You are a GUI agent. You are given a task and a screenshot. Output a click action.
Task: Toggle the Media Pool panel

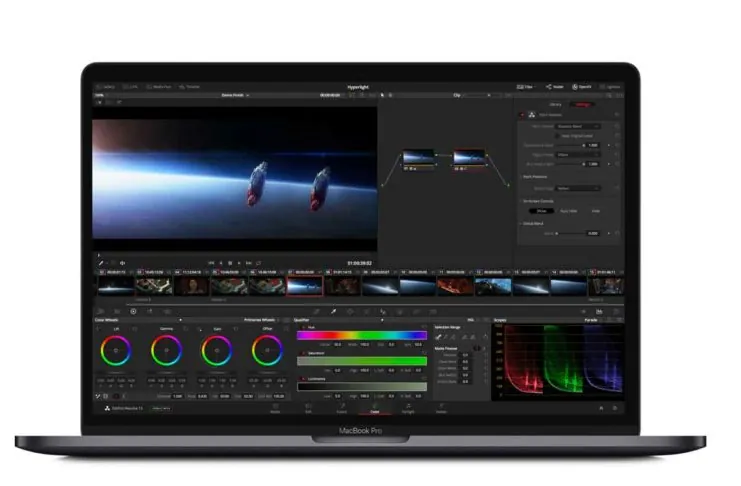[x=159, y=87]
